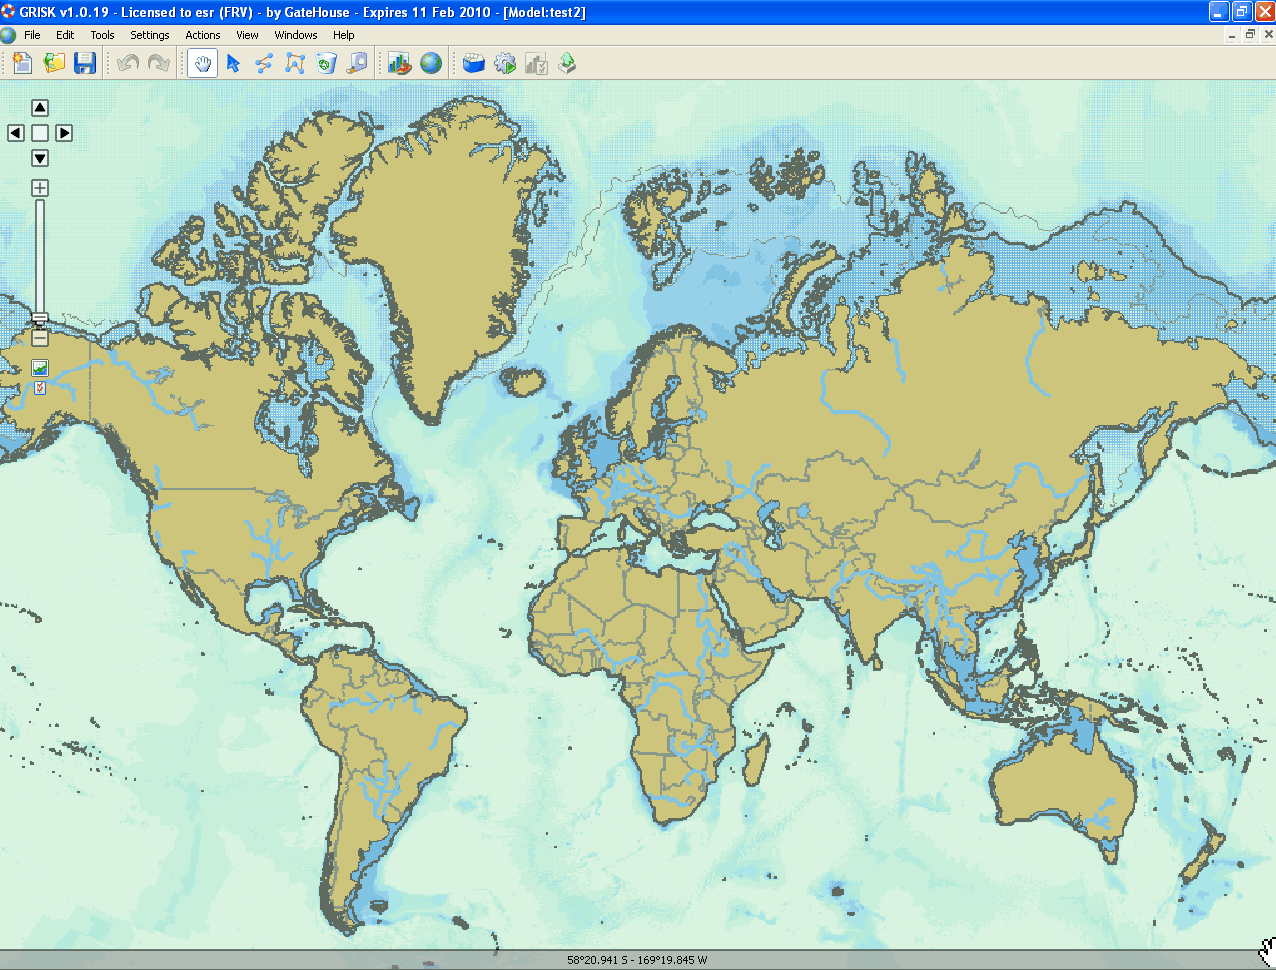Click the new model document icon

[x=22, y=64]
